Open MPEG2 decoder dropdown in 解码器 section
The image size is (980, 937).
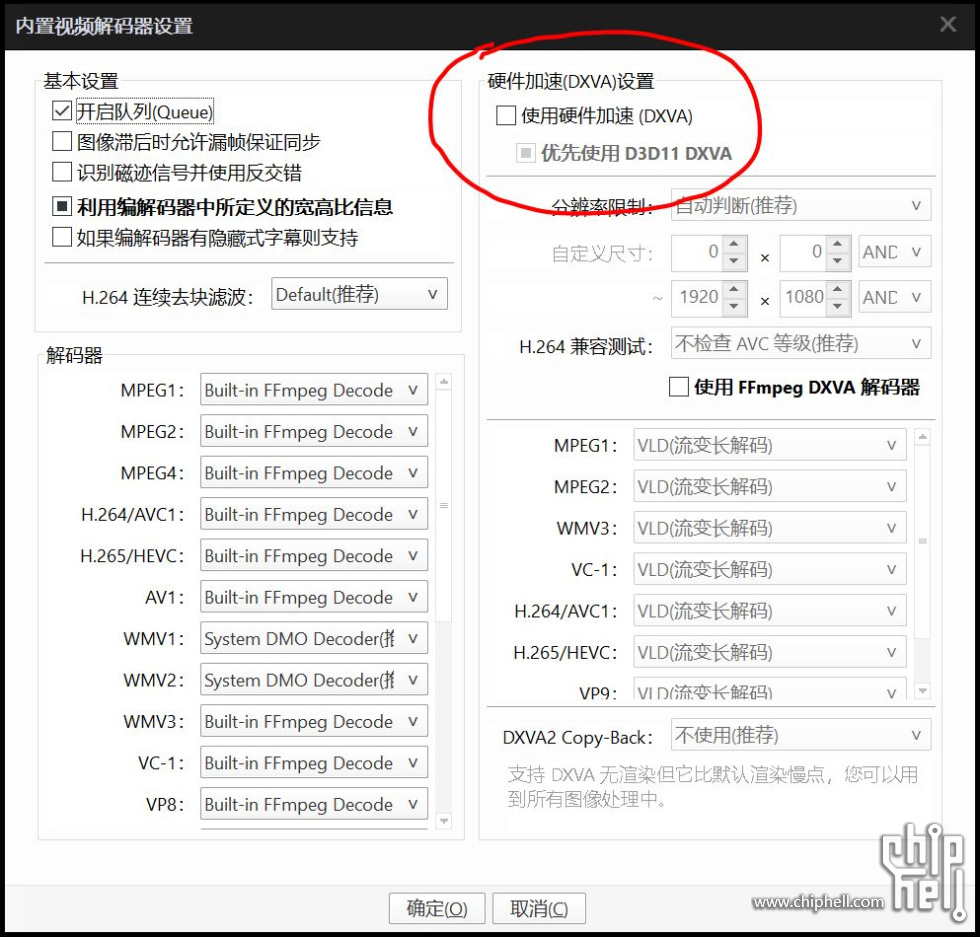pyautogui.click(x=314, y=431)
